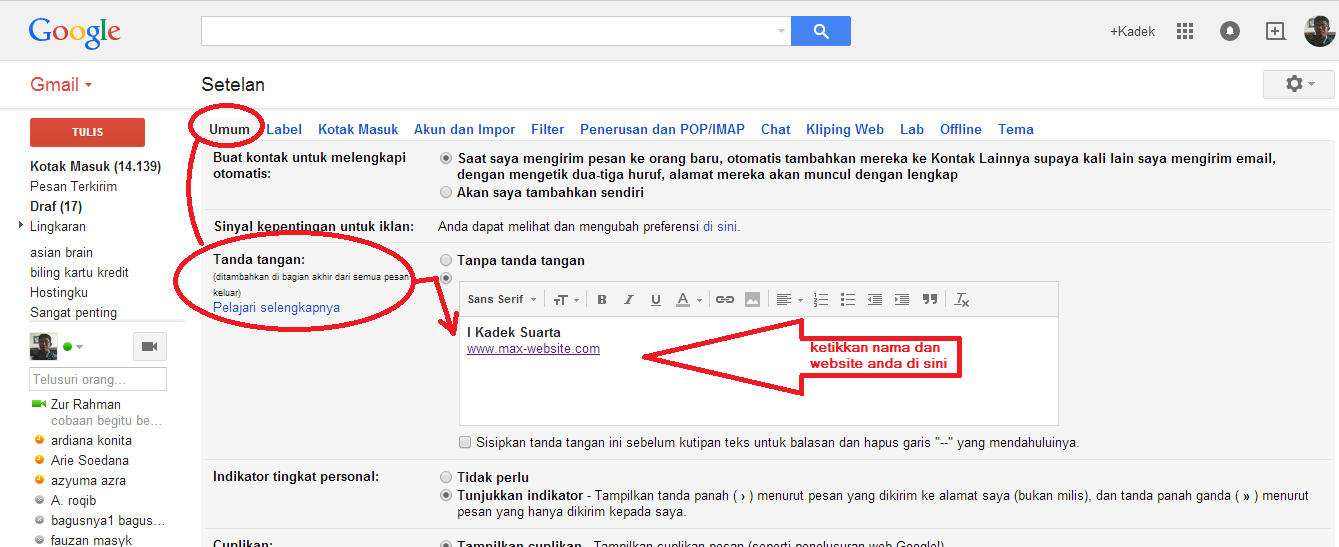This screenshot has height=547, width=1339.
Task: Open Penerusan dan POP/IMAP tab
Action: click(x=662, y=129)
